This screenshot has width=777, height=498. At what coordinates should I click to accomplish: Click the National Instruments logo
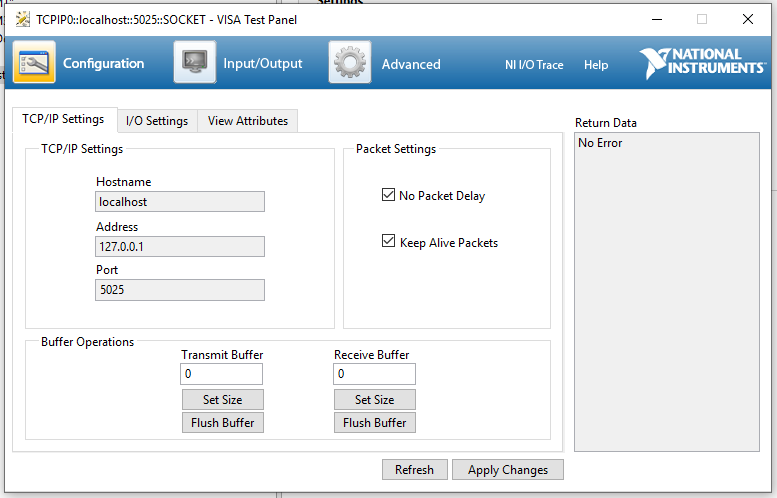702,62
